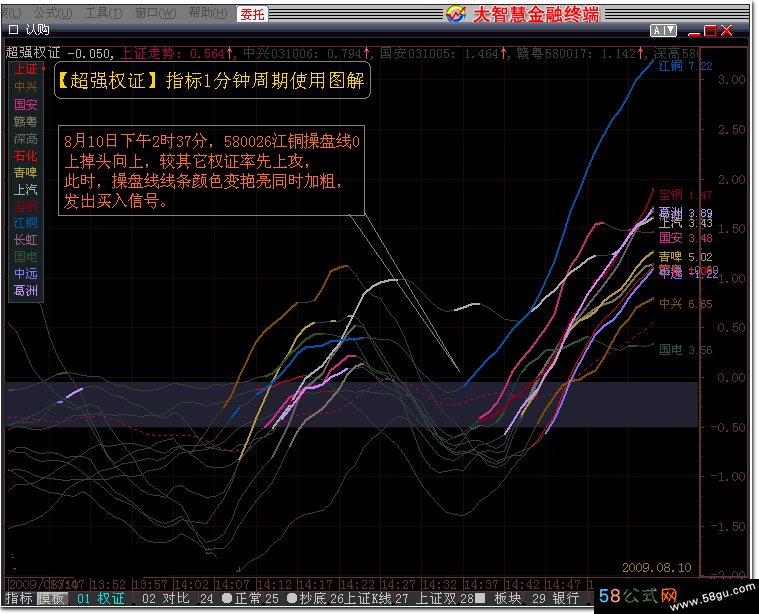
Task: Click the 国电 3.56 line end label
Action: pos(685,350)
